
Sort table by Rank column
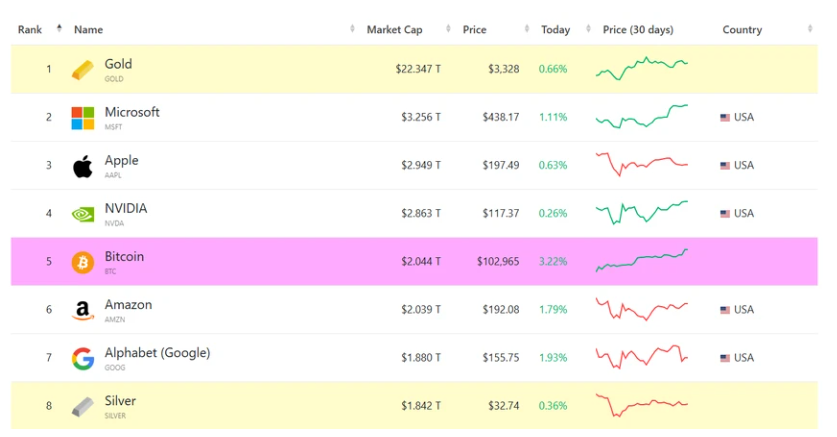[x=28, y=30]
